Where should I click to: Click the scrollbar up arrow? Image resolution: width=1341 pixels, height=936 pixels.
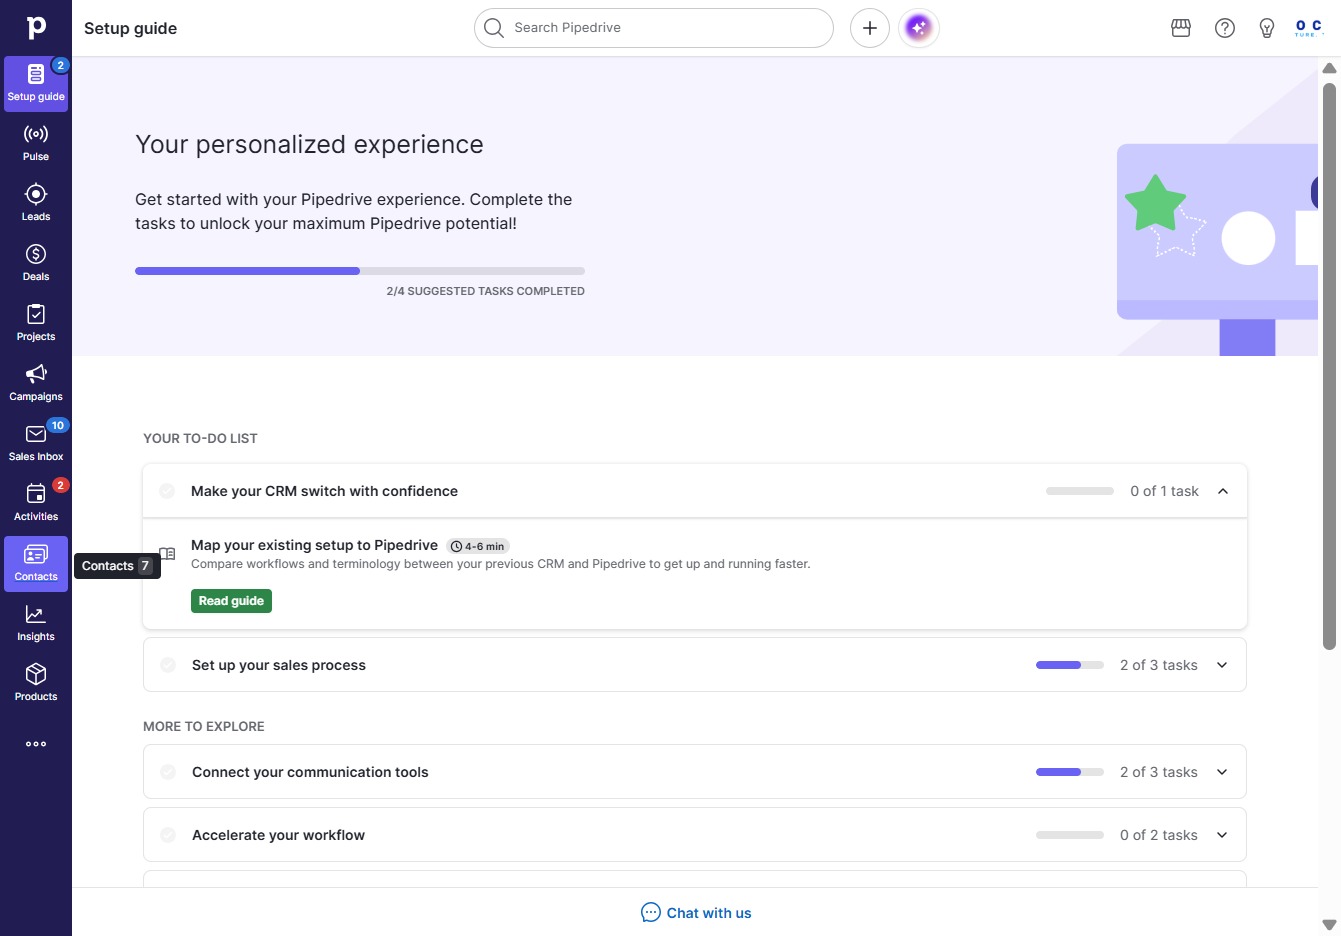(x=1329, y=68)
